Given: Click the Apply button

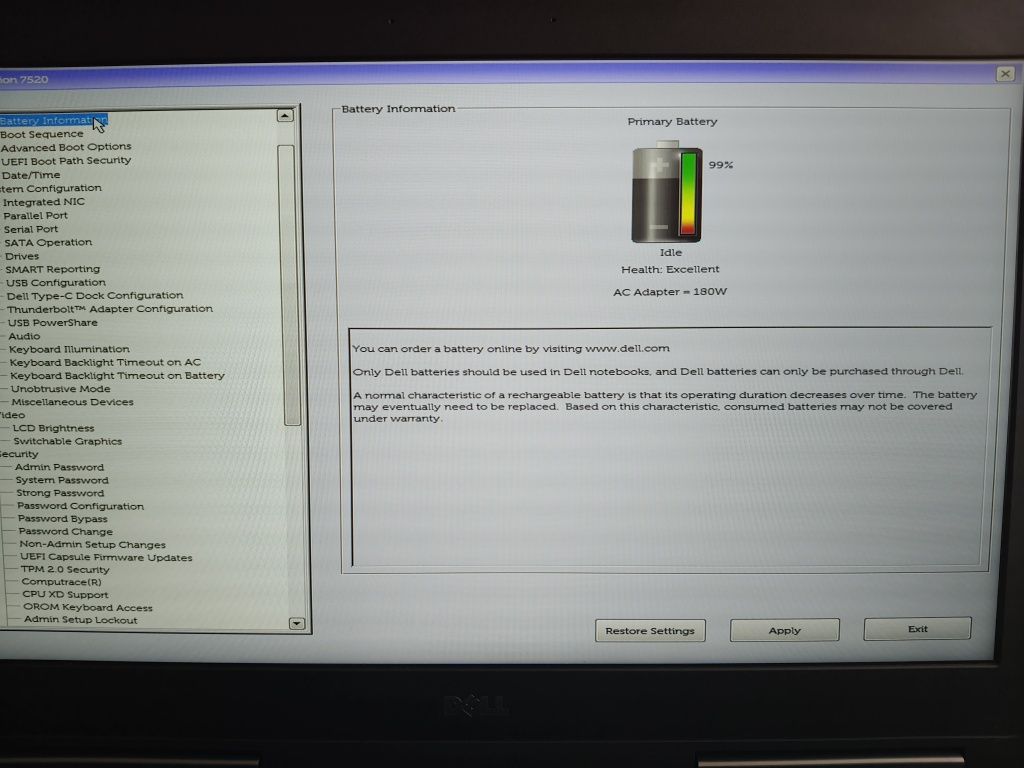Looking at the screenshot, I should (x=784, y=630).
